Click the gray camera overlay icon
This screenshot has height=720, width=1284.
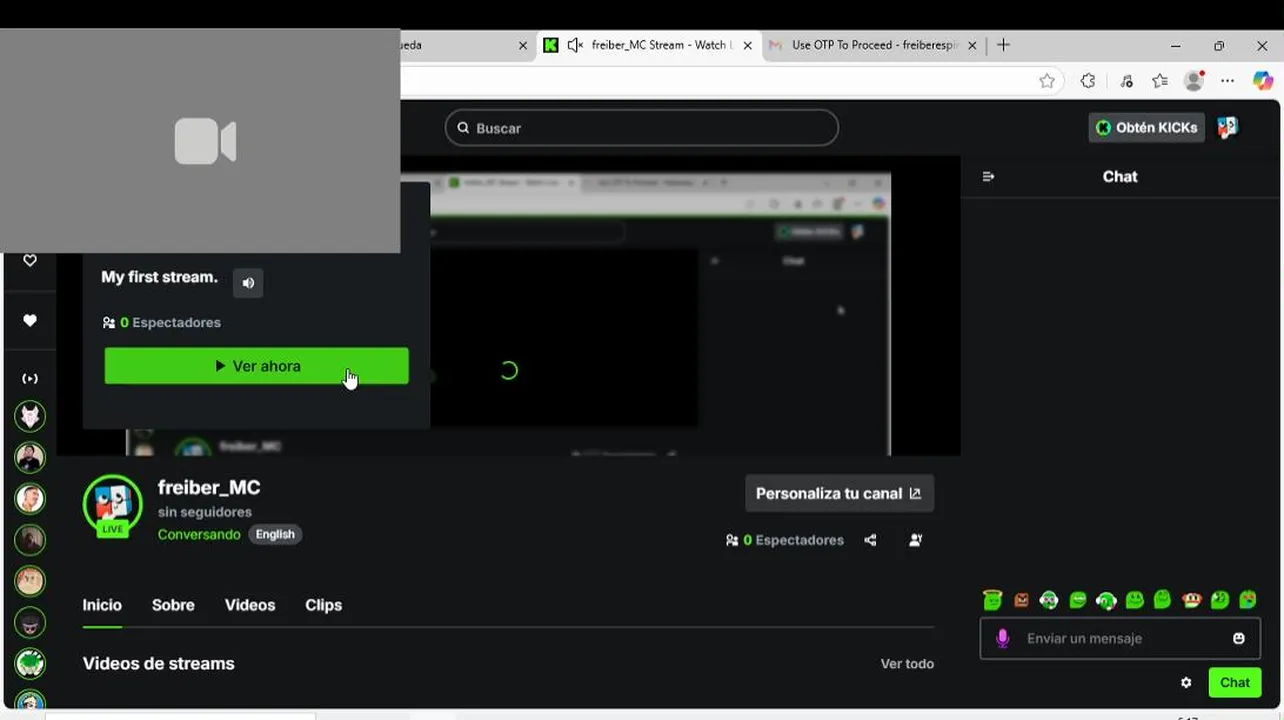pyautogui.click(x=205, y=141)
